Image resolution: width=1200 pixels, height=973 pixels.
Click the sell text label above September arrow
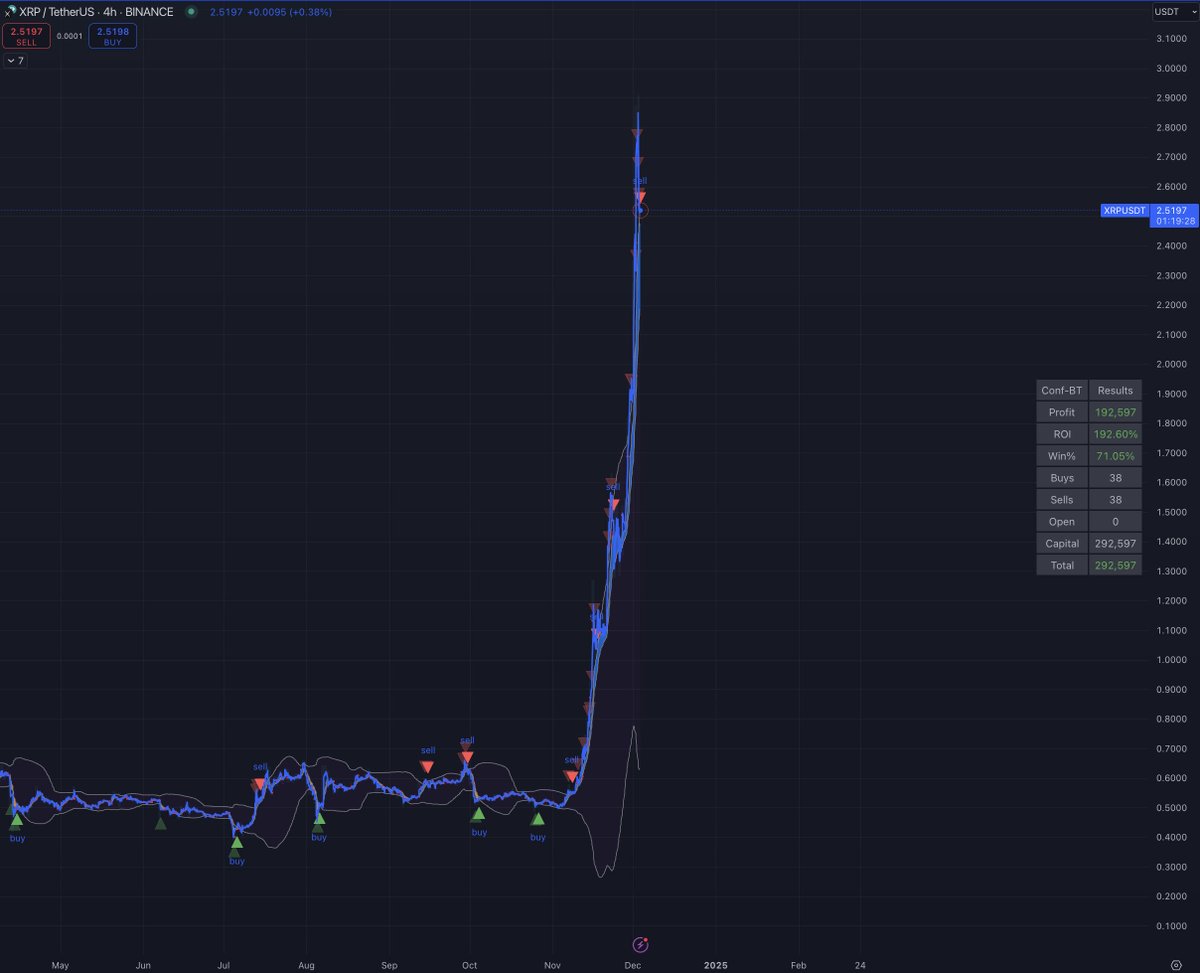pyautogui.click(x=428, y=750)
